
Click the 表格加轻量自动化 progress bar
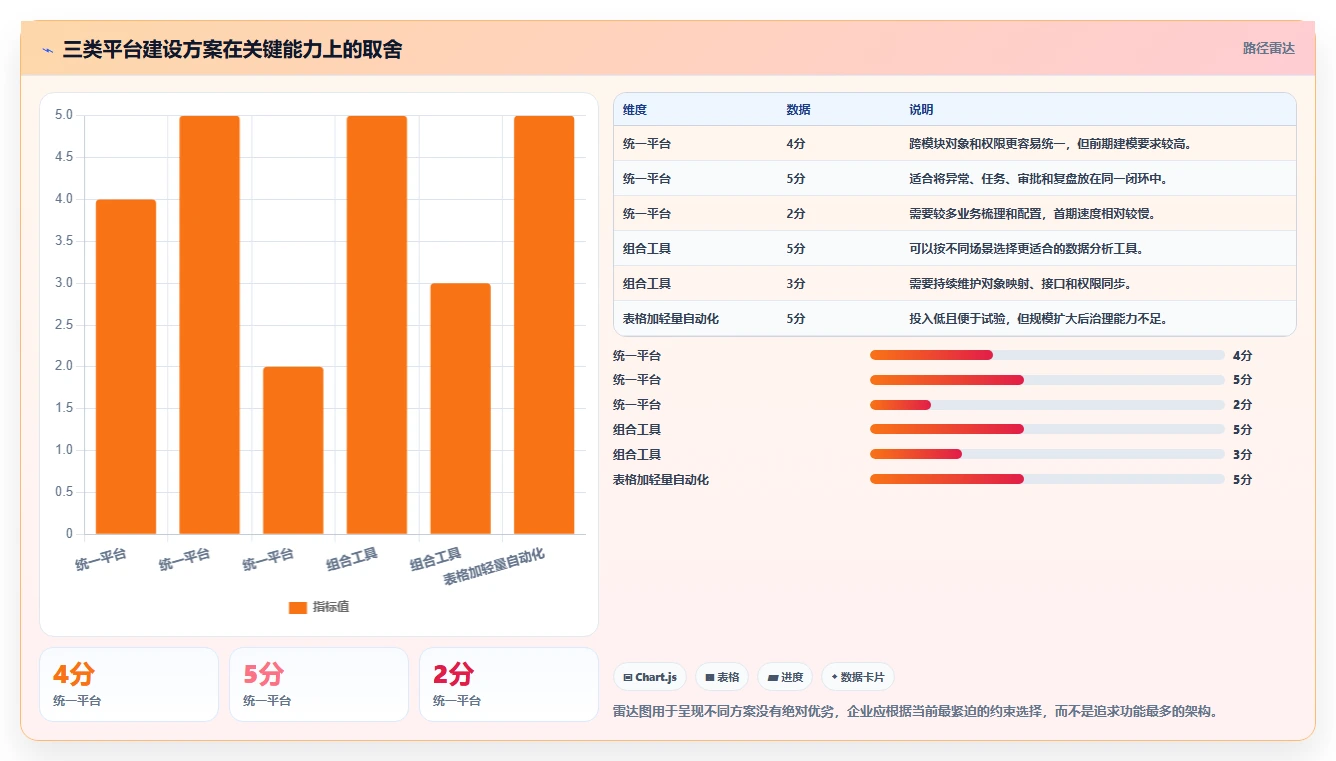pyautogui.click(x=1047, y=479)
